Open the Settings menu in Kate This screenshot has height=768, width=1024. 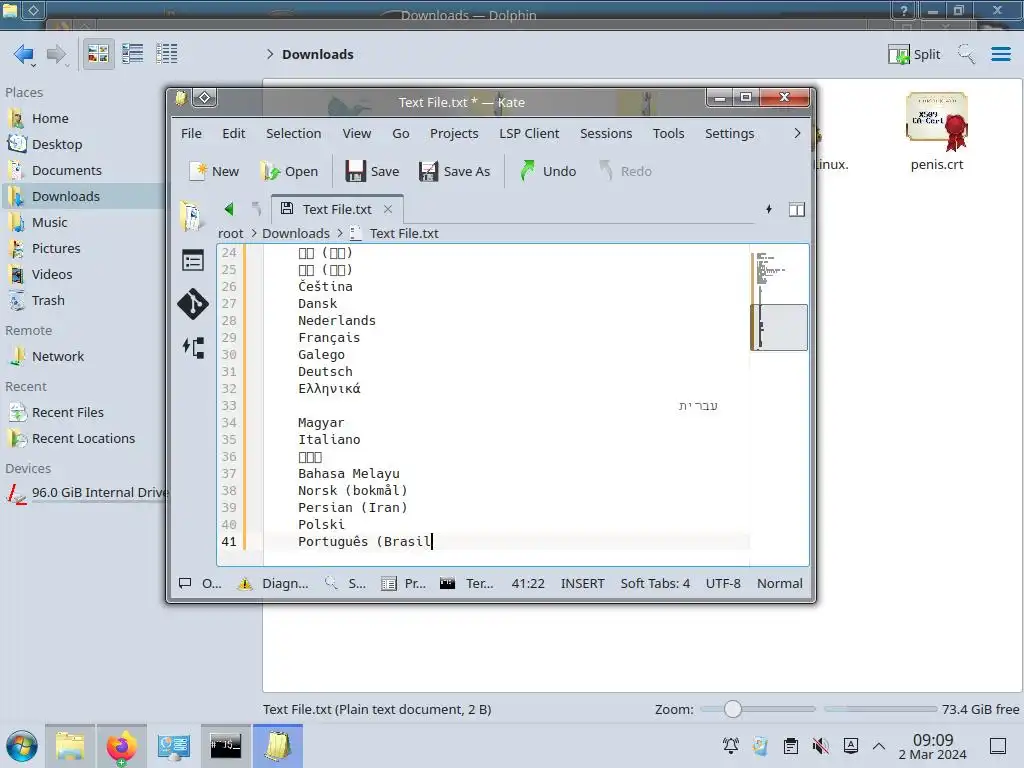729,133
